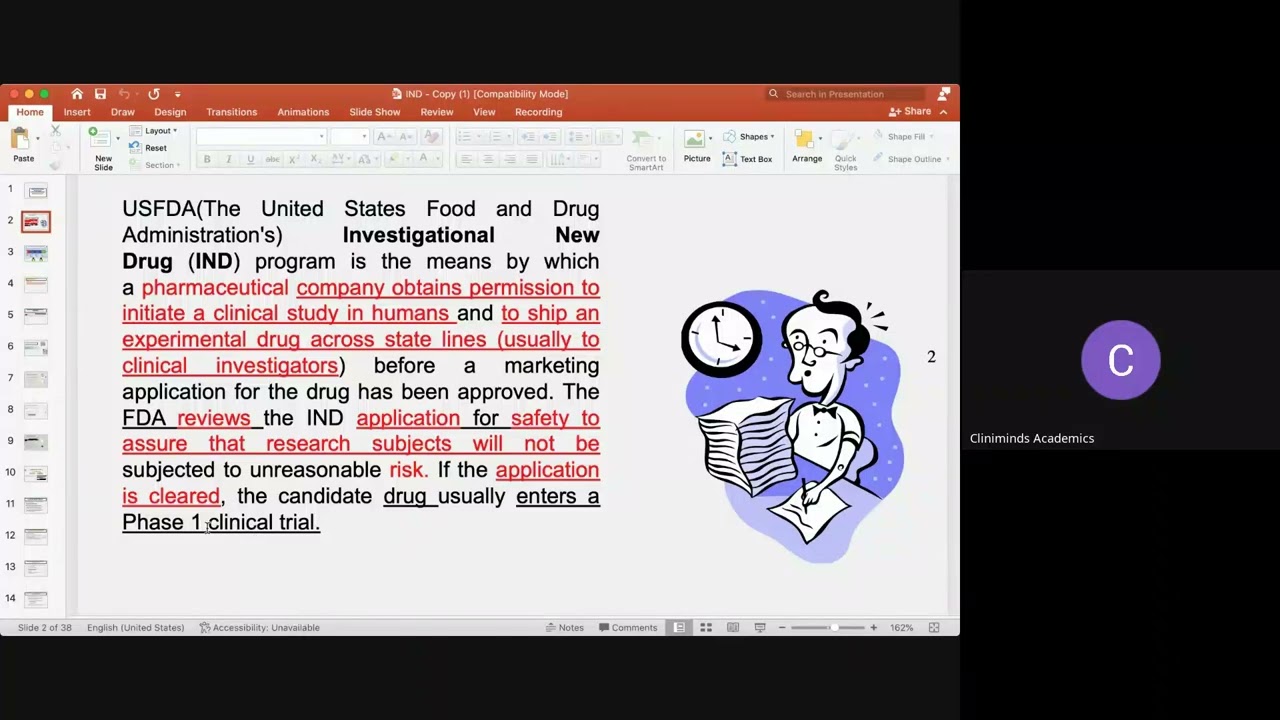Toggle Superscript formatting

coord(293,160)
